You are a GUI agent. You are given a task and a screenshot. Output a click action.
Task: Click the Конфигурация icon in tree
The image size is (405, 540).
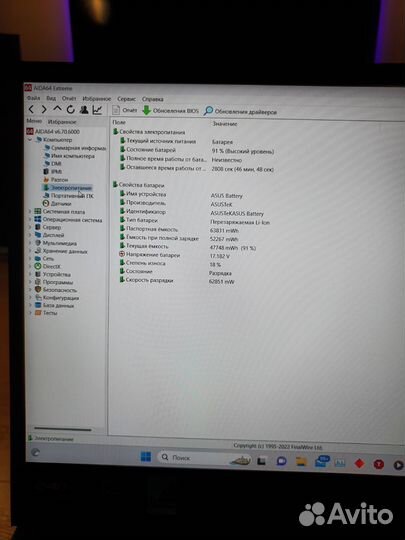click(x=38, y=297)
